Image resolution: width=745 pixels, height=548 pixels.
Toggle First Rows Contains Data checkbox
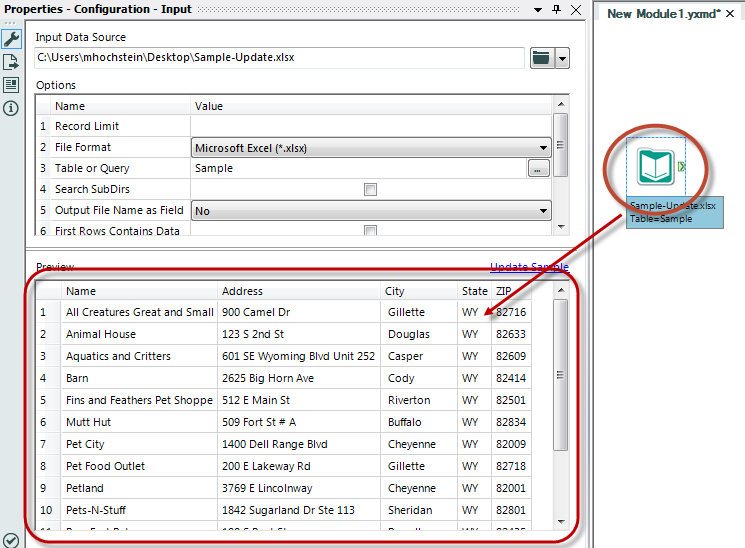click(370, 231)
